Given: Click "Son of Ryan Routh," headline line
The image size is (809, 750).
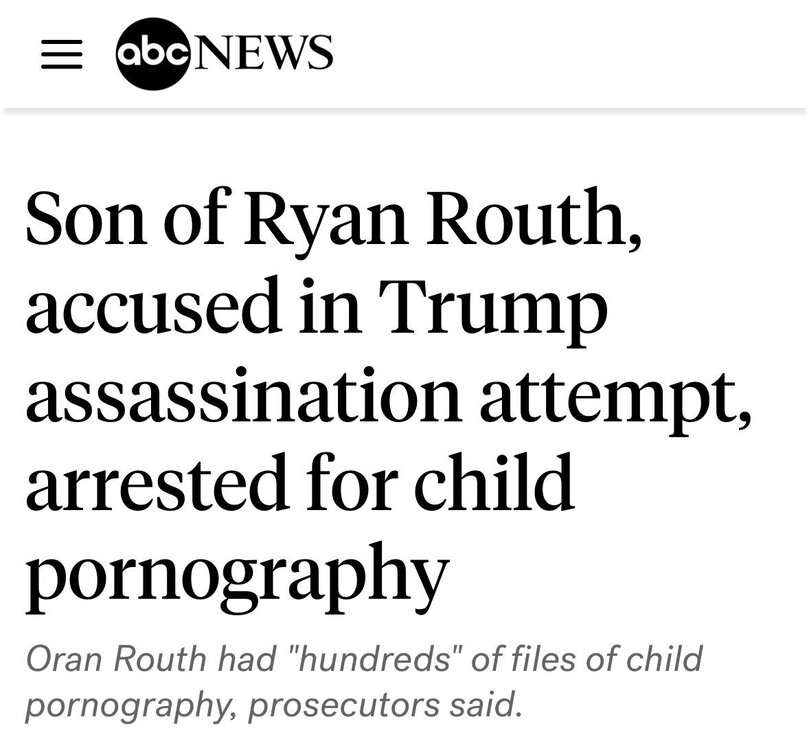Looking at the screenshot, I should pos(334,220).
